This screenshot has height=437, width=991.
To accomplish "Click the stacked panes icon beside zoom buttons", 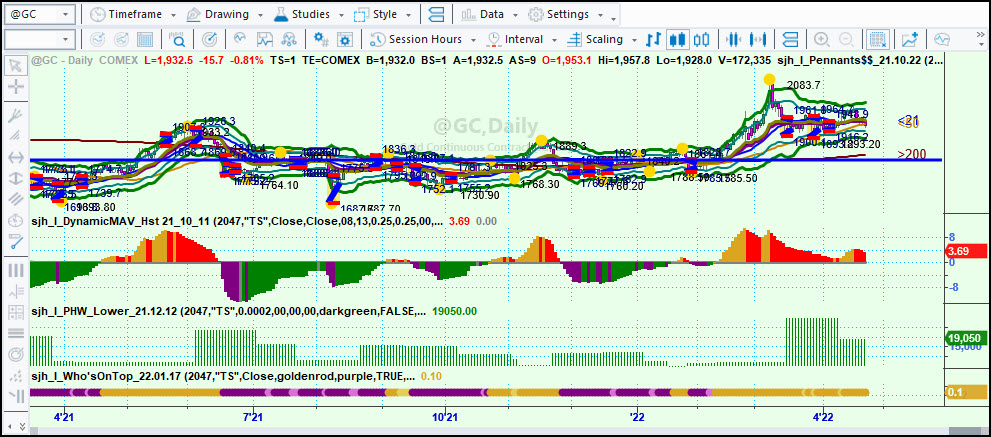I will tap(790, 39).
